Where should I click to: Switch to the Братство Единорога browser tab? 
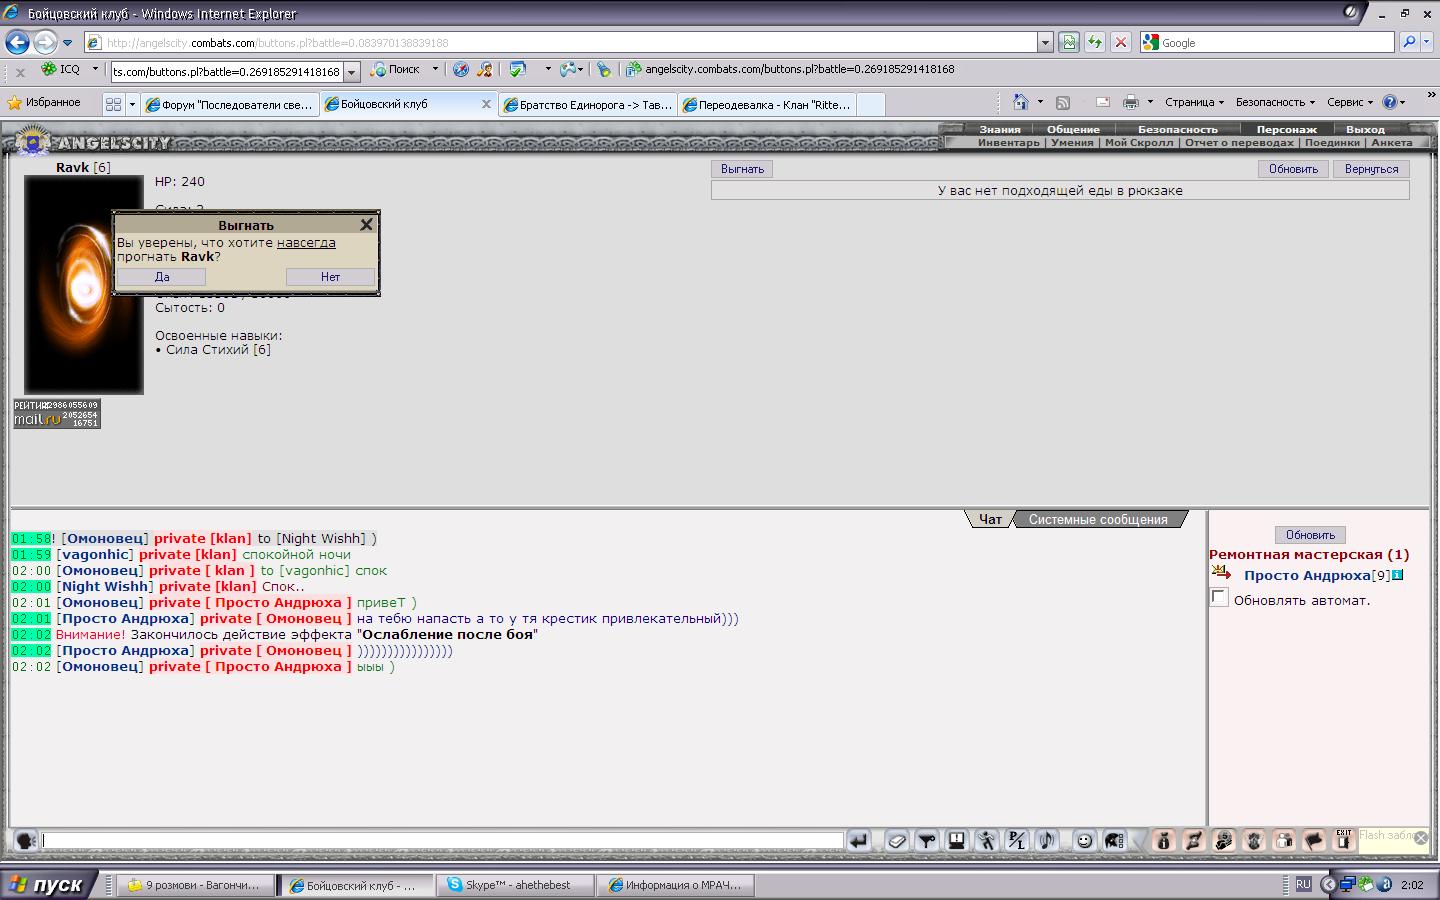click(x=588, y=104)
